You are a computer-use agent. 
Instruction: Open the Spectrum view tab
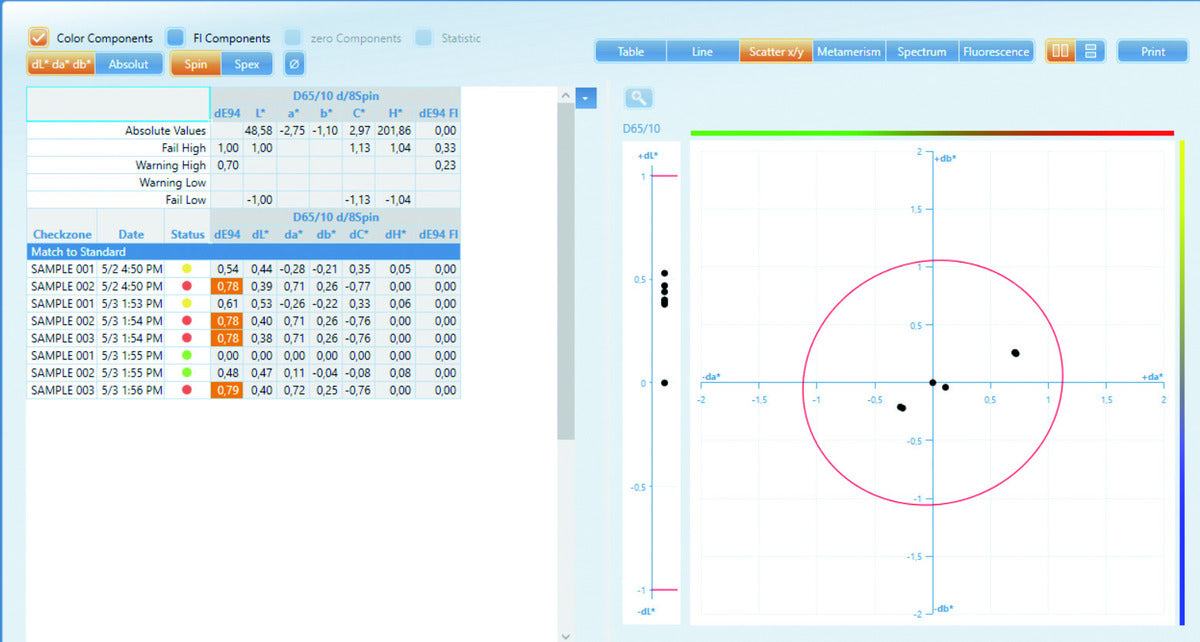tap(921, 51)
